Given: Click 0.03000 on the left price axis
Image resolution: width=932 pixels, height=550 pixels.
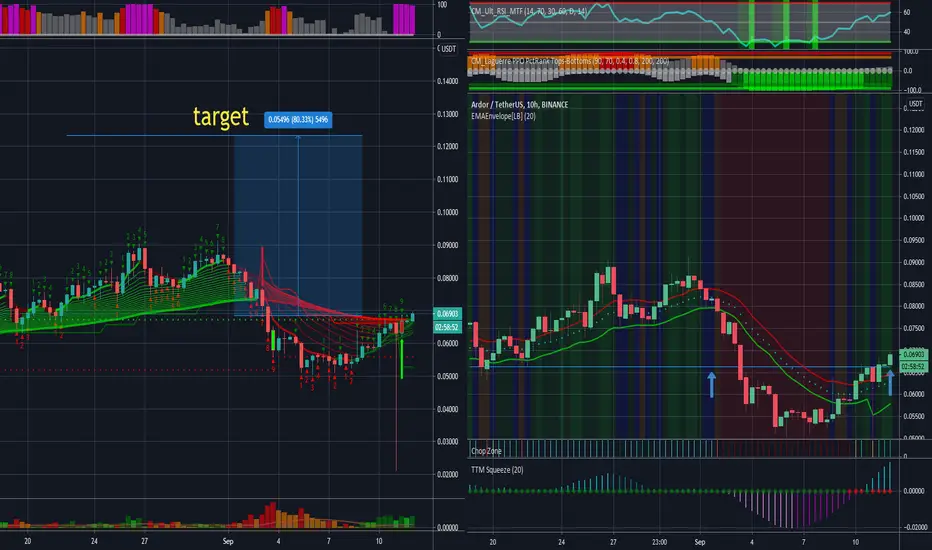Looking at the screenshot, I should (x=448, y=442).
